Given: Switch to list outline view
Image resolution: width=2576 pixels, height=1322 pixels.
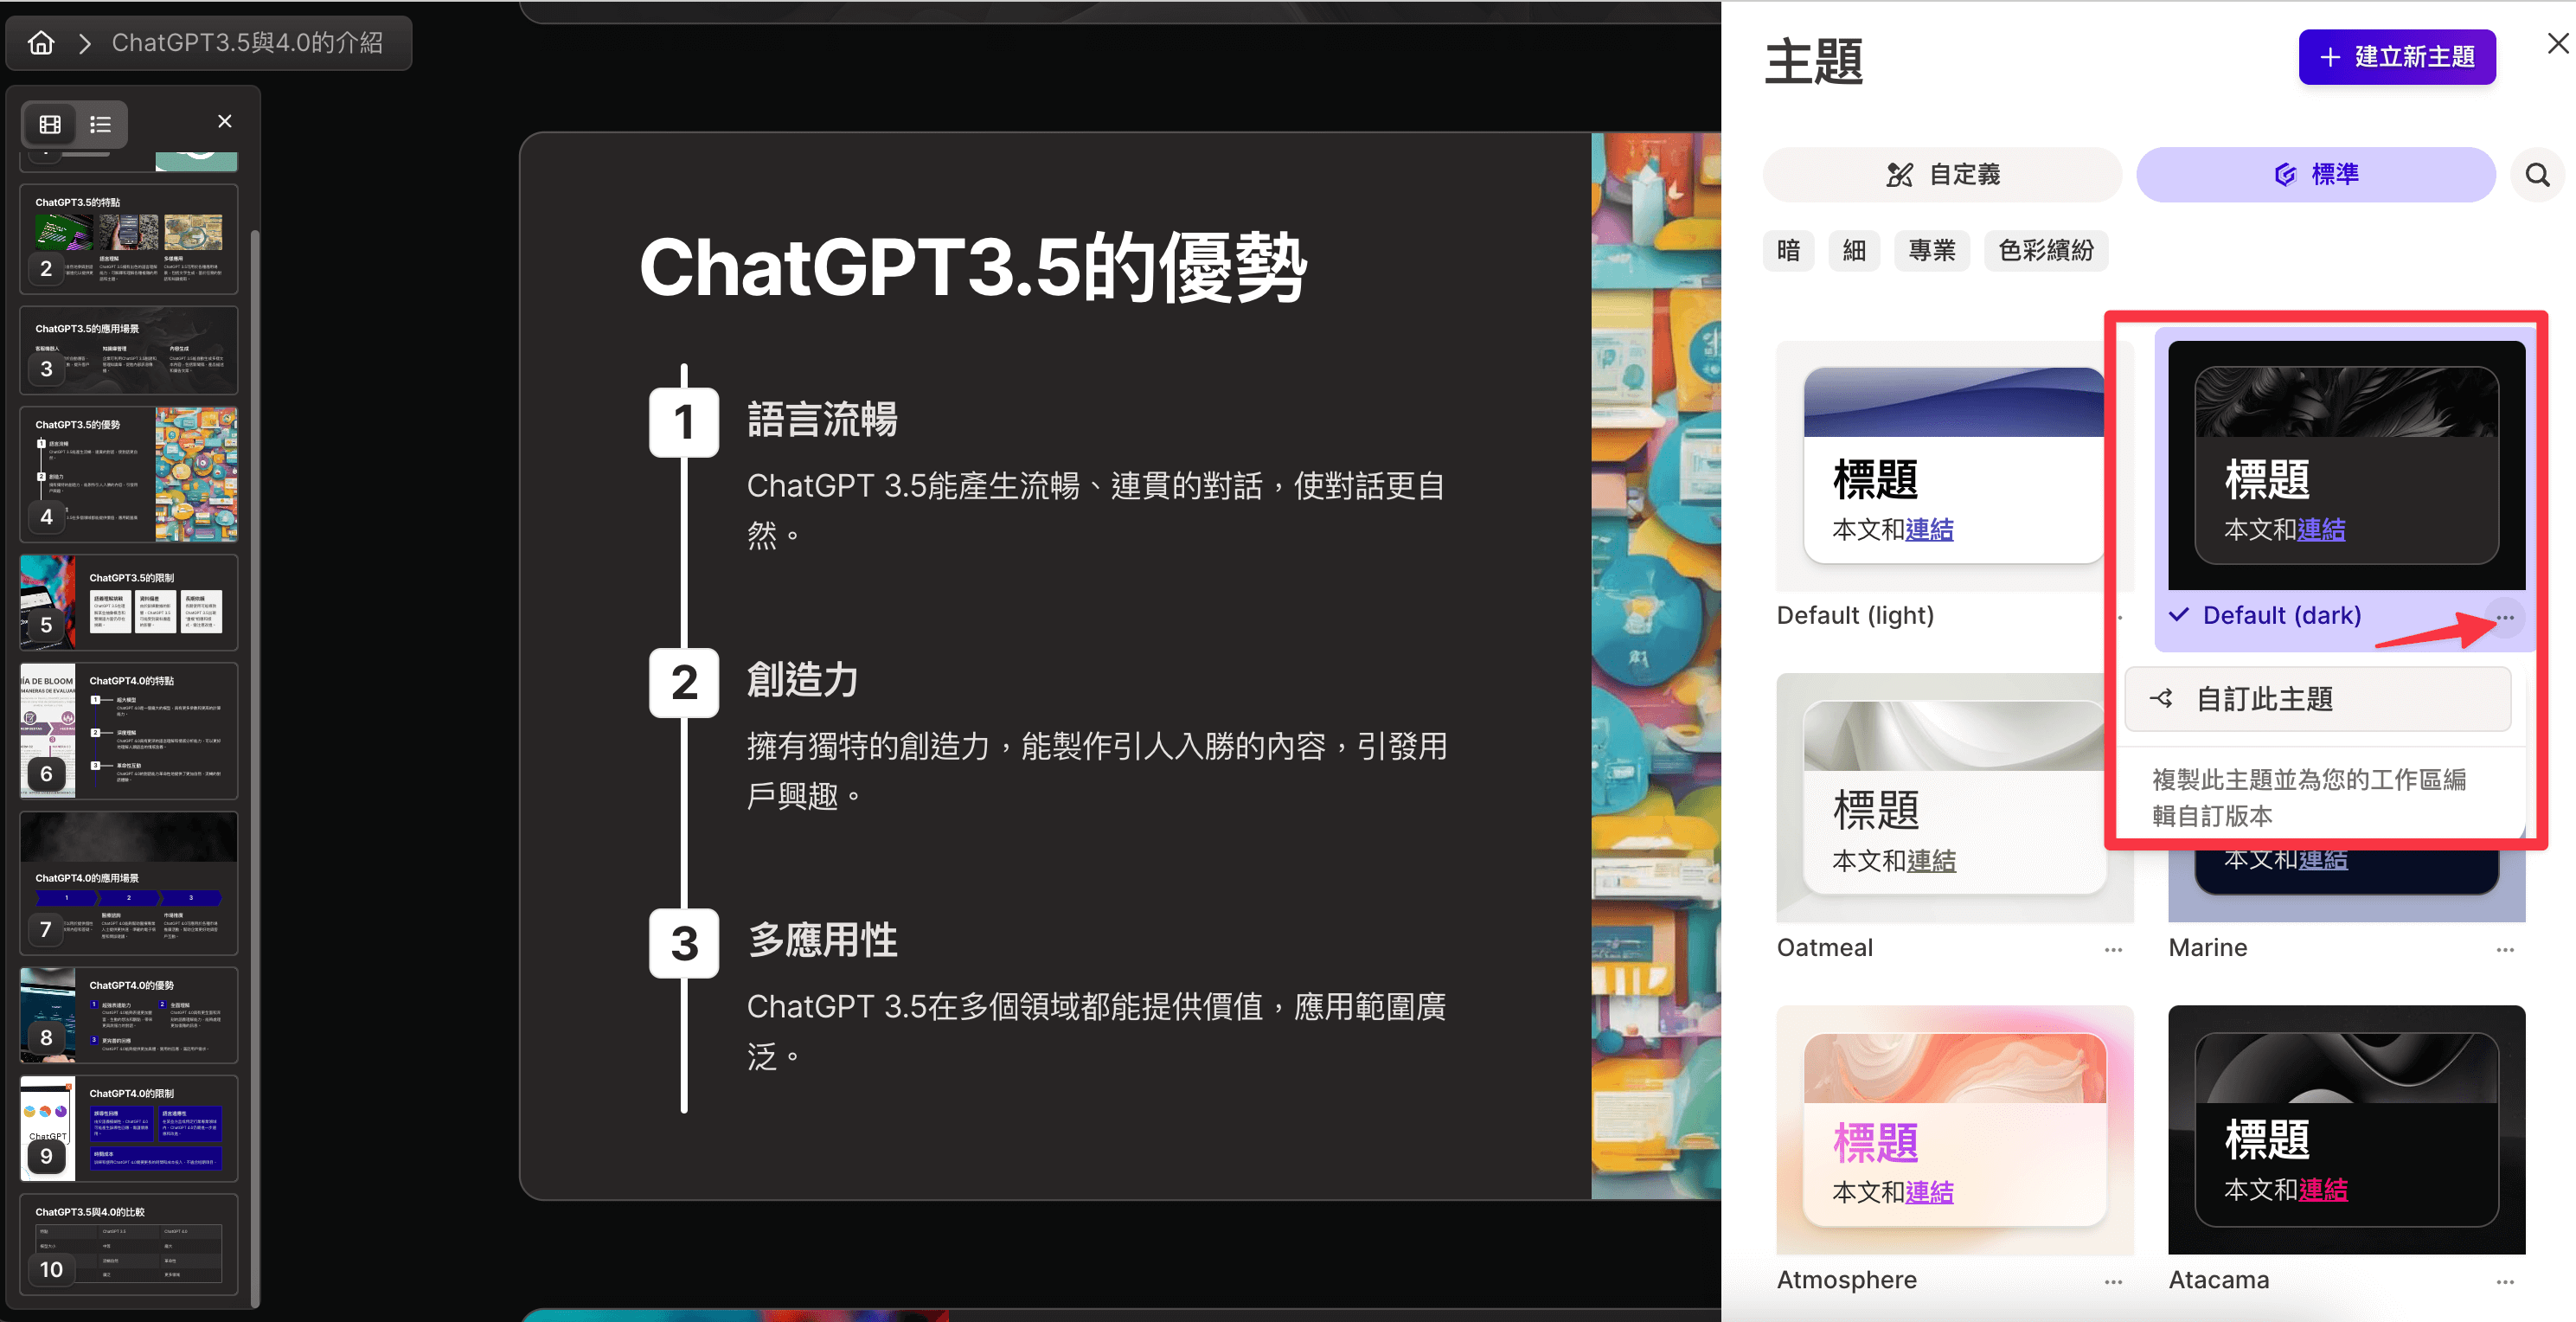Looking at the screenshot, I should click(x=100, y=124).
